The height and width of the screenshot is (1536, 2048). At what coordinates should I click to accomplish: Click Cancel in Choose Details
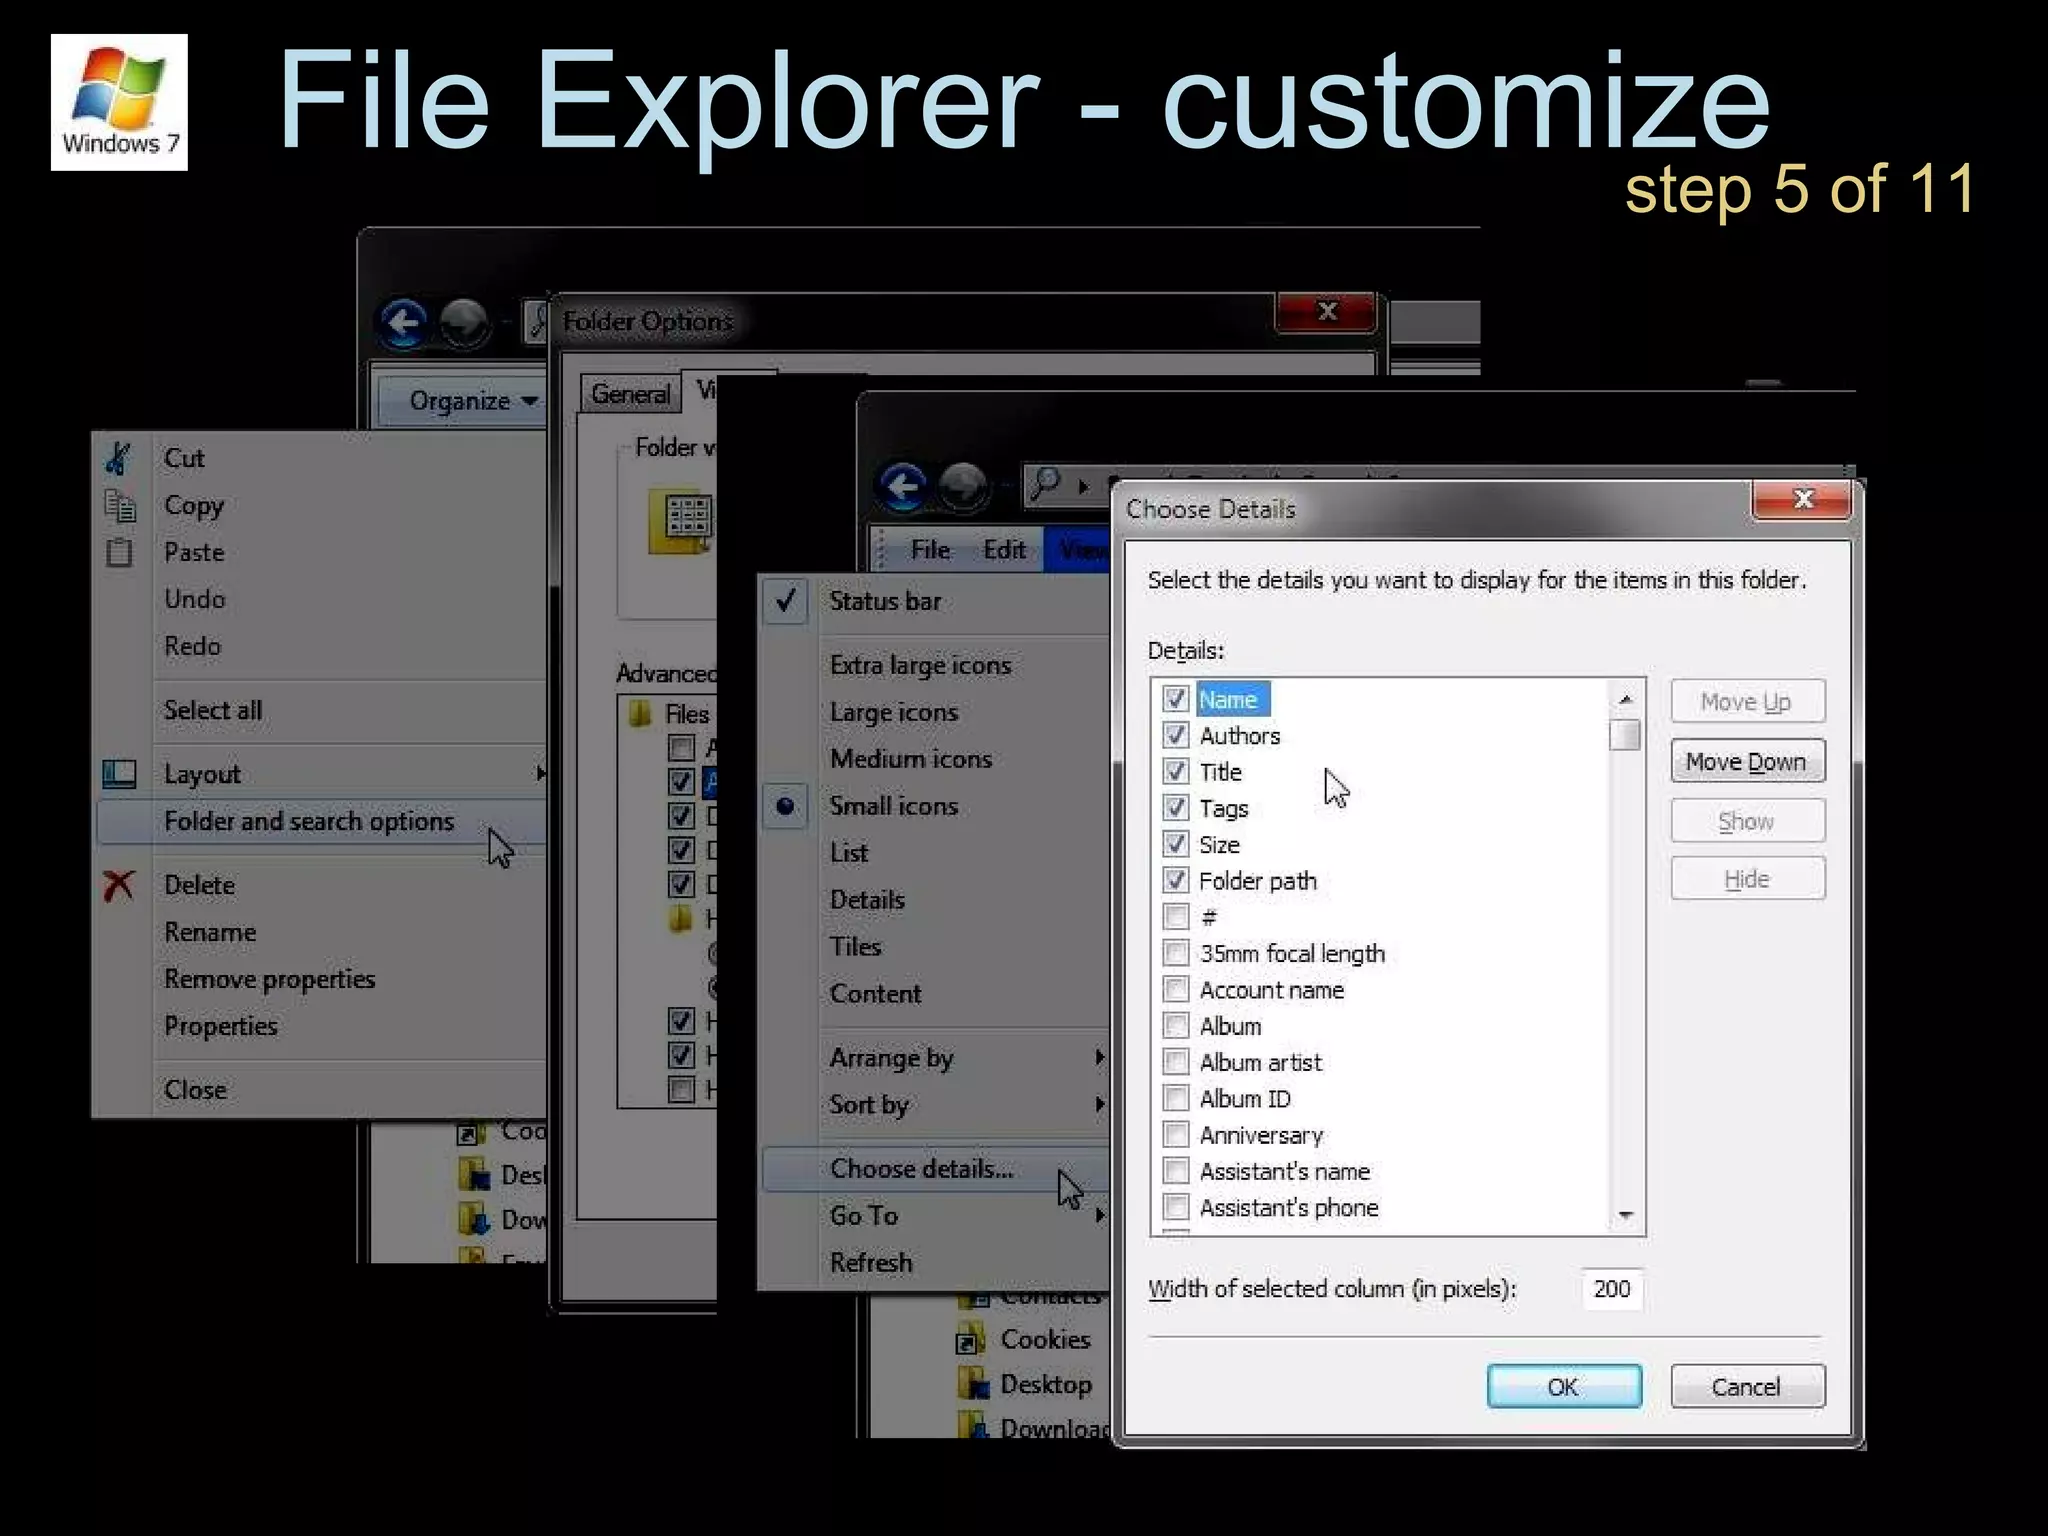point(1747,1386)
